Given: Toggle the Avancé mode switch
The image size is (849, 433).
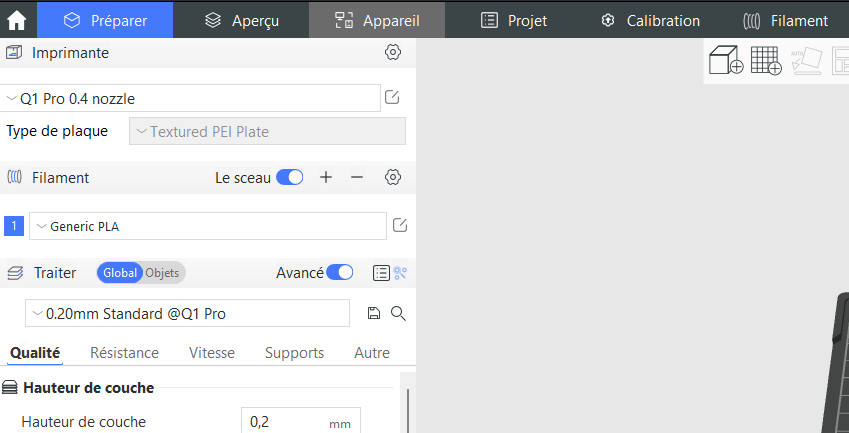Looking at the screenshot, I should click(x=340, y=272).
